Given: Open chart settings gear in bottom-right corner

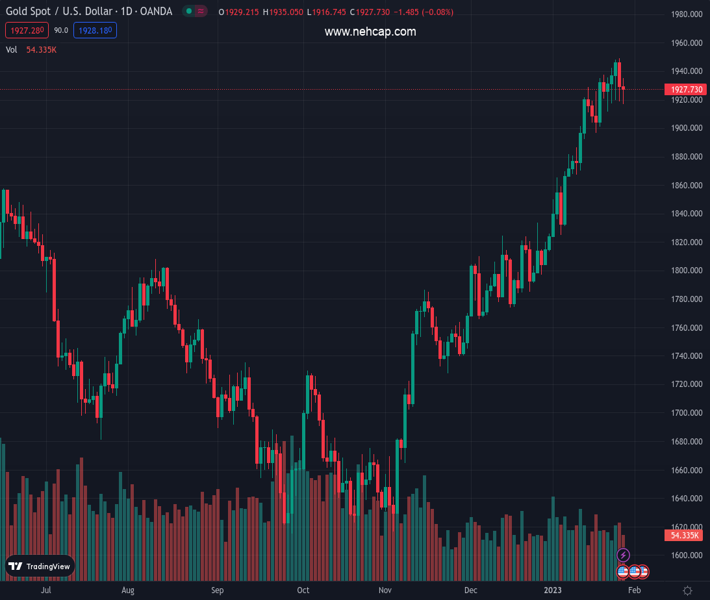Looking at the screenshot, I should pos(687,591).
